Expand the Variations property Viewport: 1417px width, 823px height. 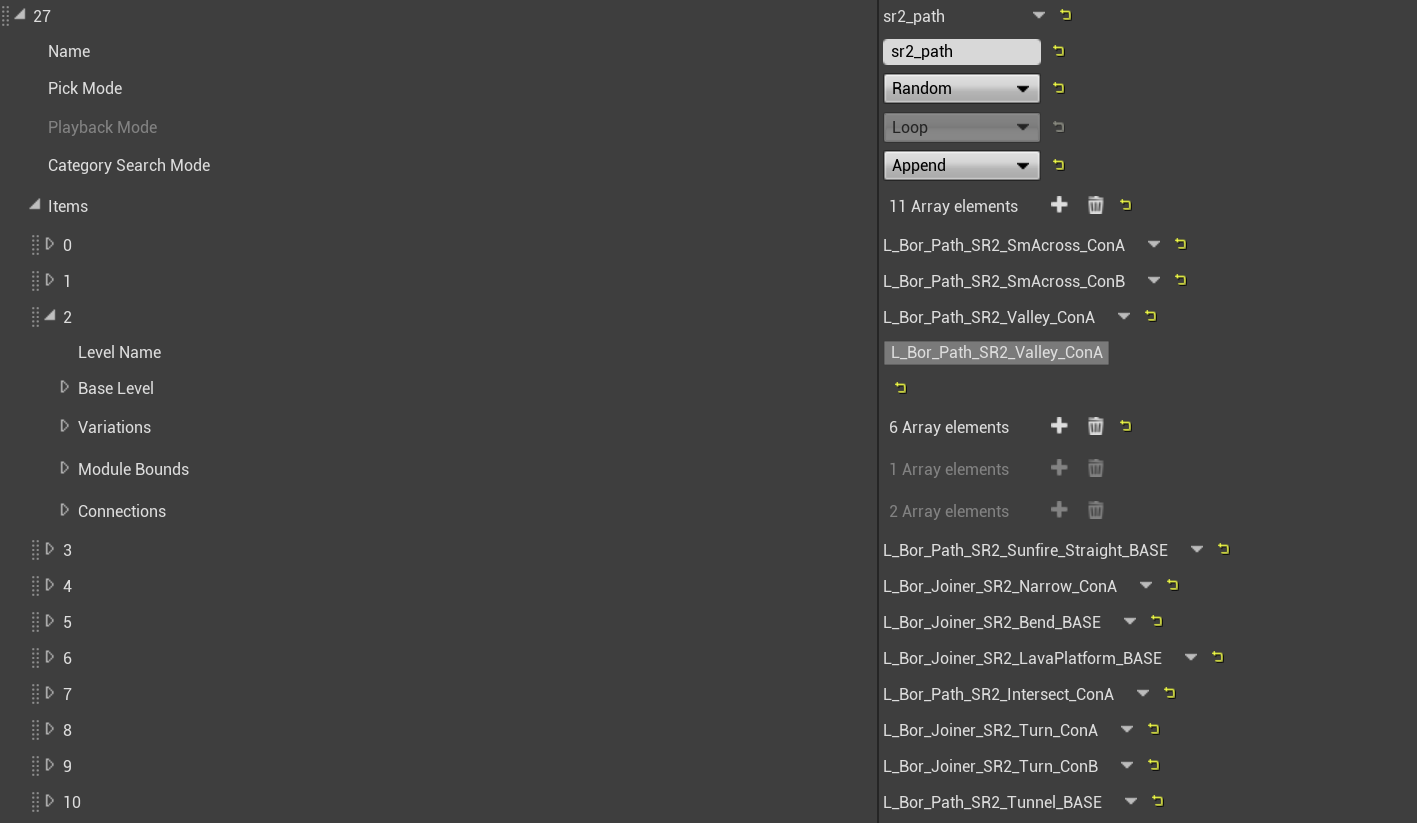[x=65, y=426]
